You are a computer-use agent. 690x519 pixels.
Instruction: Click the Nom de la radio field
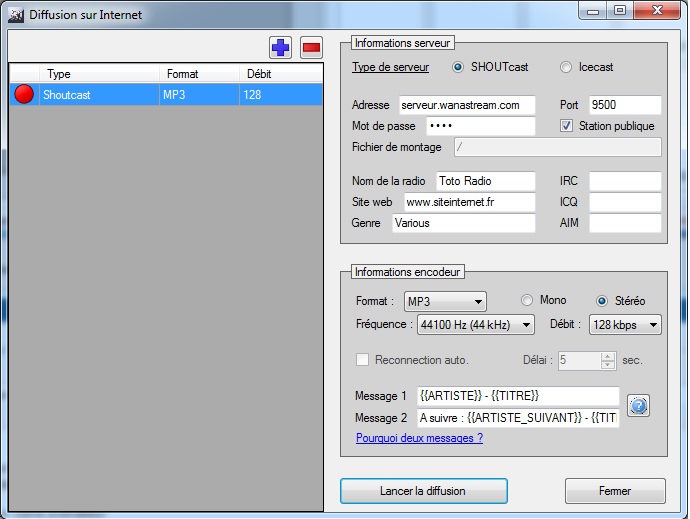pos(484,181)
